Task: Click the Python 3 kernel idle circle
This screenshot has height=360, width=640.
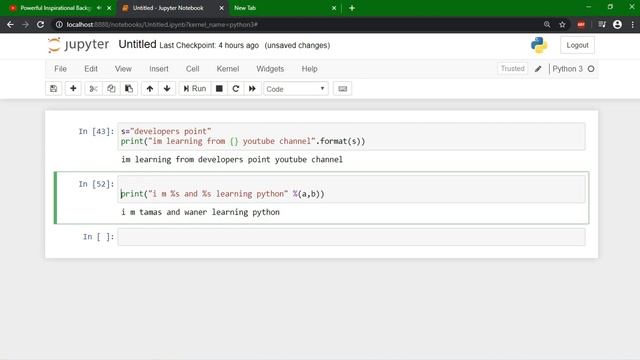Action: (x=591, y=69)
